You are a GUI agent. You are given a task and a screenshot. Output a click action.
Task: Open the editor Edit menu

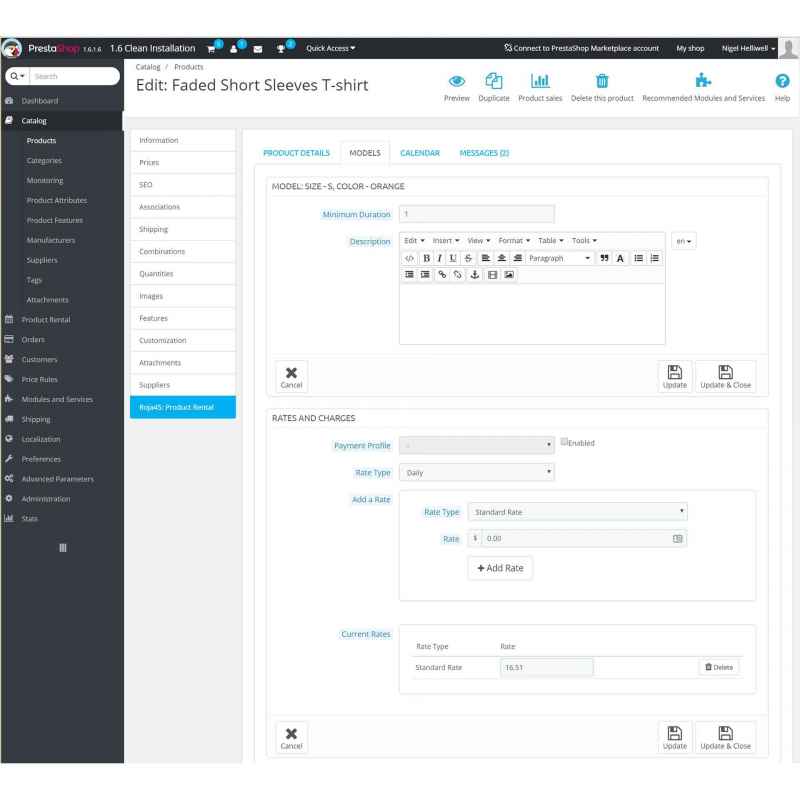(x=414, y=240)
